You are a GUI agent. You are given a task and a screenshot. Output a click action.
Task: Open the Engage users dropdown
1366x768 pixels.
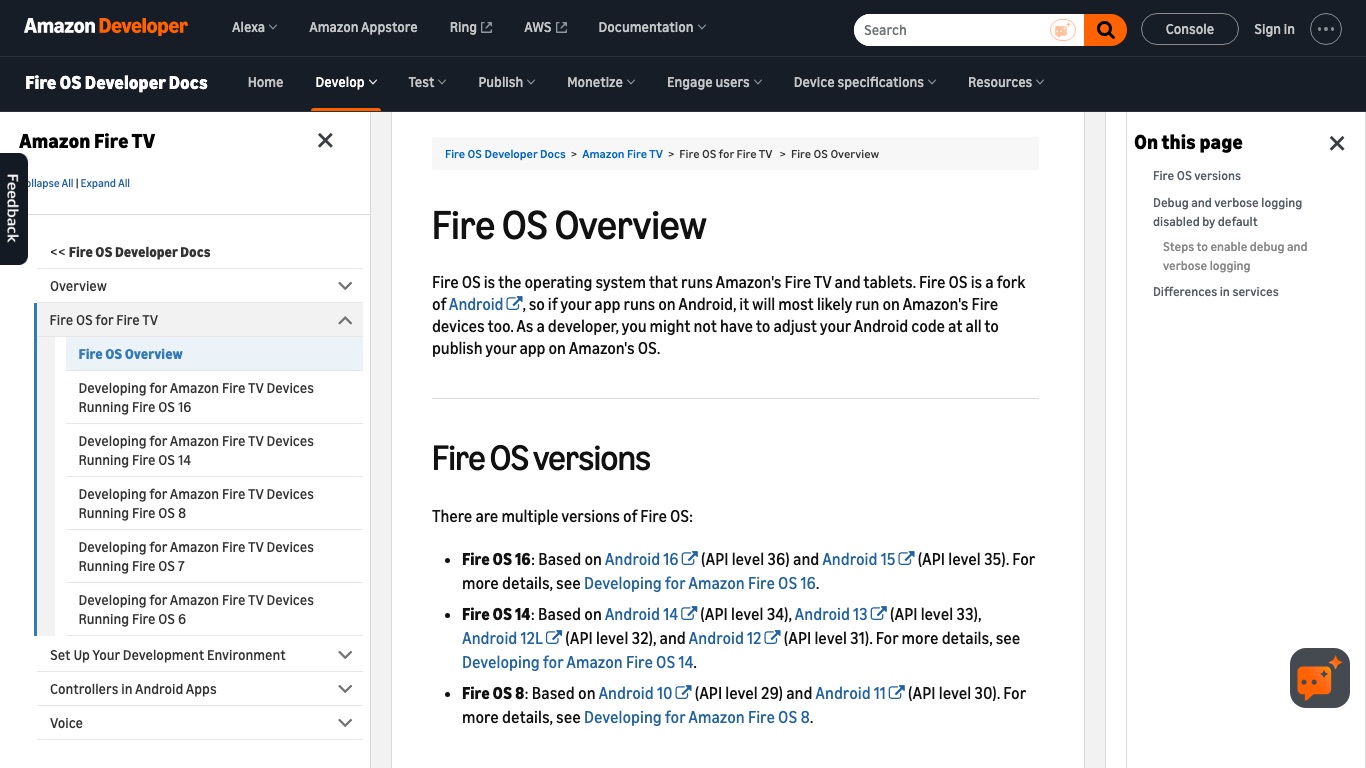click(715, 82)
